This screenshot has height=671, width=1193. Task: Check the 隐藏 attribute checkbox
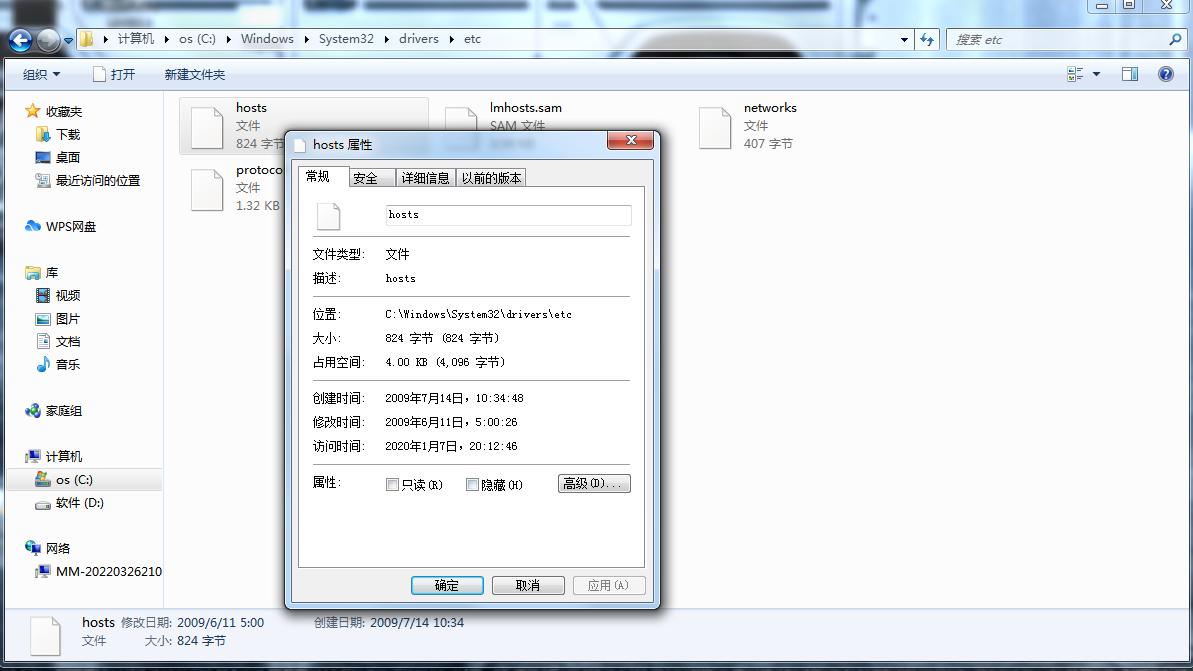pyautogui.click(x=471, y=484)
